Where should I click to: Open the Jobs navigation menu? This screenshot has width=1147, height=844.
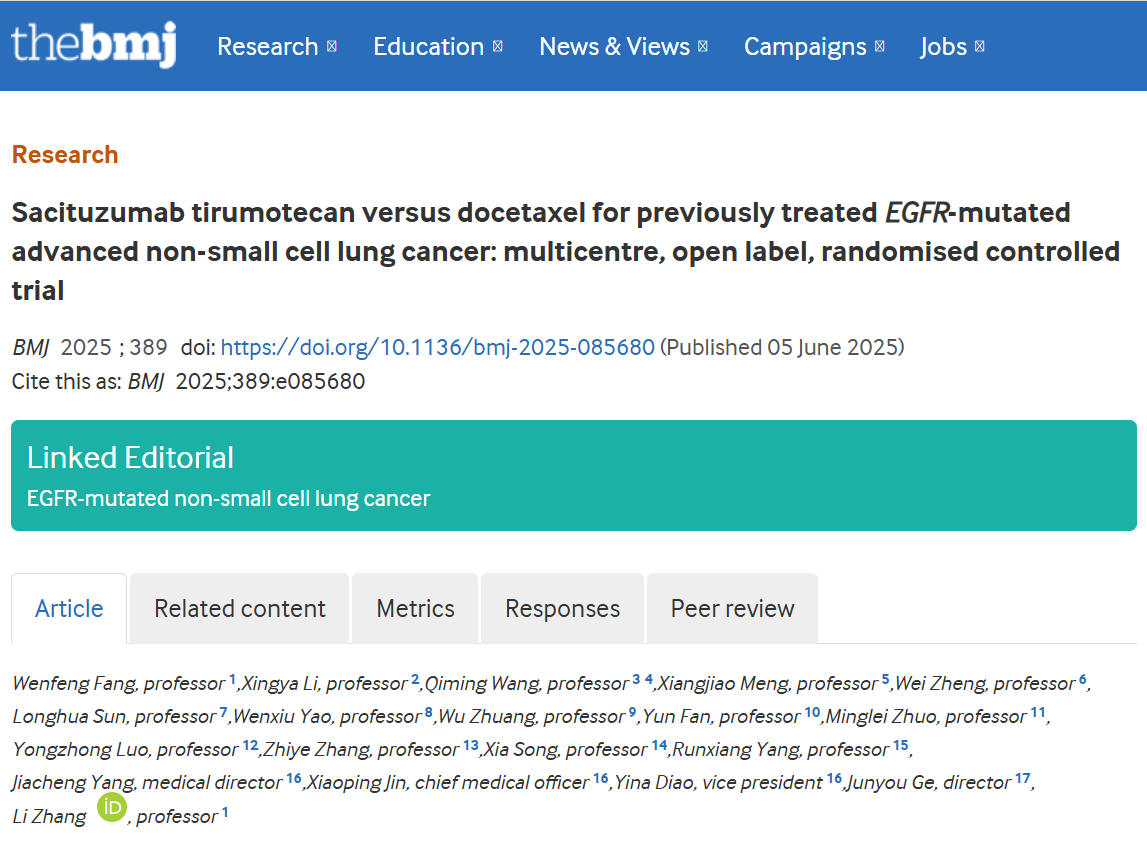pyautogui.click(x=943, y=47)
